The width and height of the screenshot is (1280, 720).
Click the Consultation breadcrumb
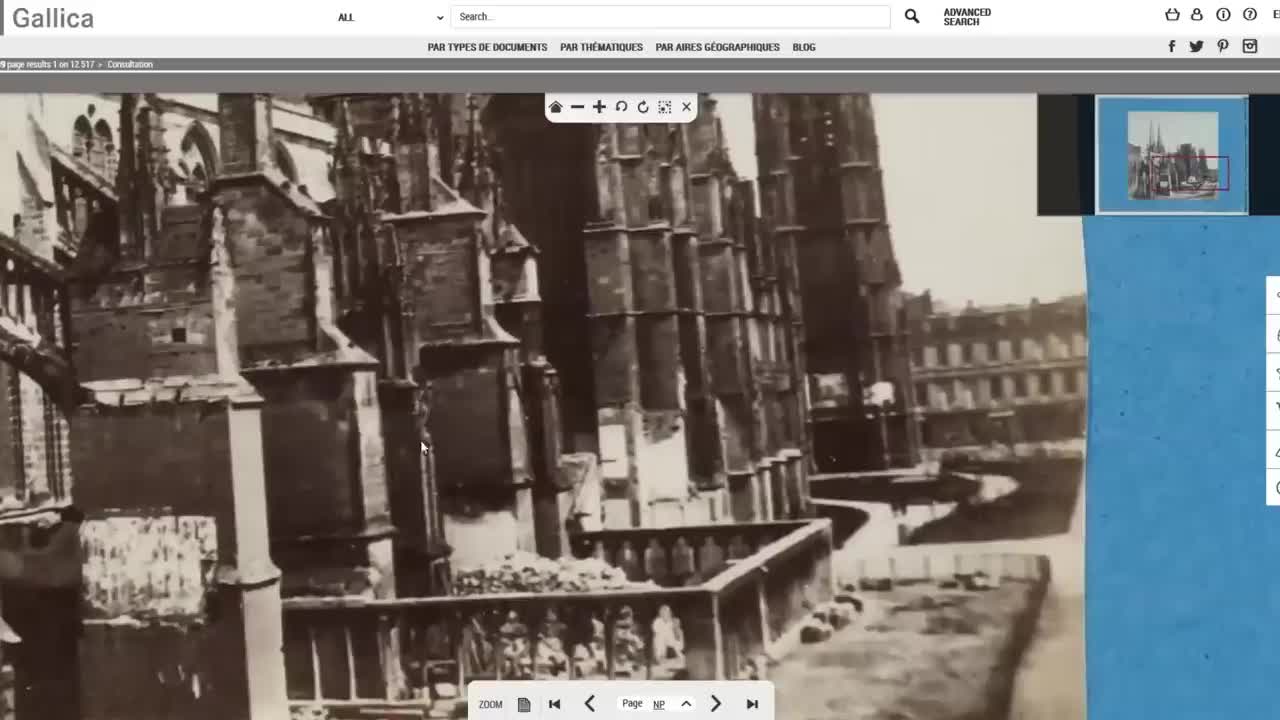point(130,64)
